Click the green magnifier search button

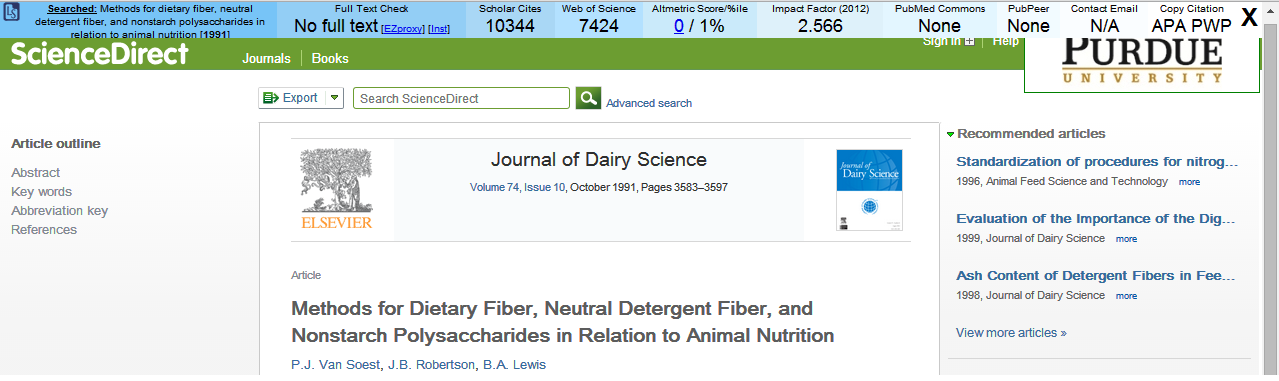[x=589, y=97]
